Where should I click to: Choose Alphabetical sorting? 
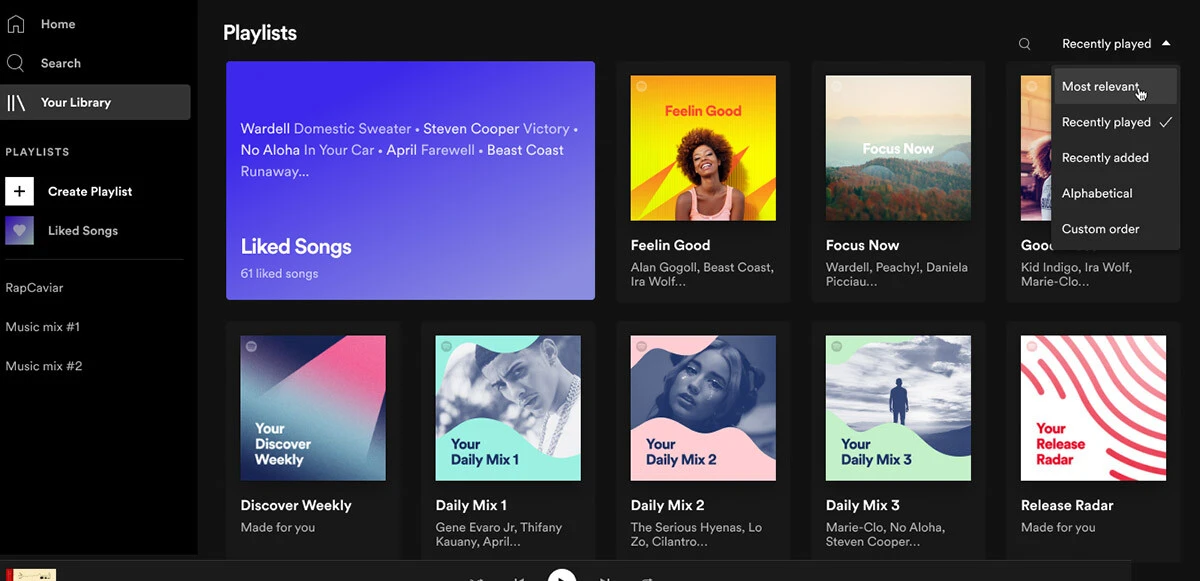click(x=1098, y=193)
